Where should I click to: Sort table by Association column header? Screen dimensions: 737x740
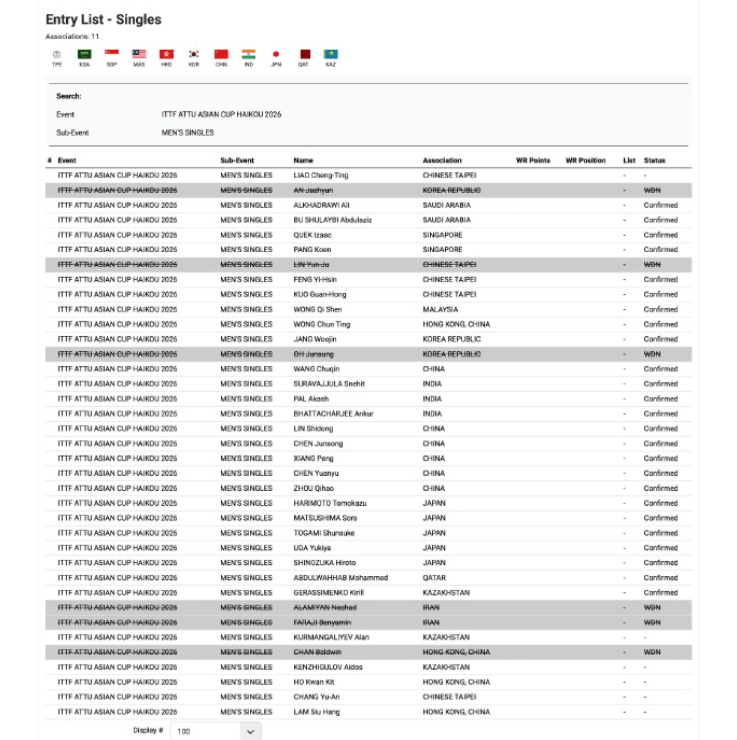[x=442, y=160]
